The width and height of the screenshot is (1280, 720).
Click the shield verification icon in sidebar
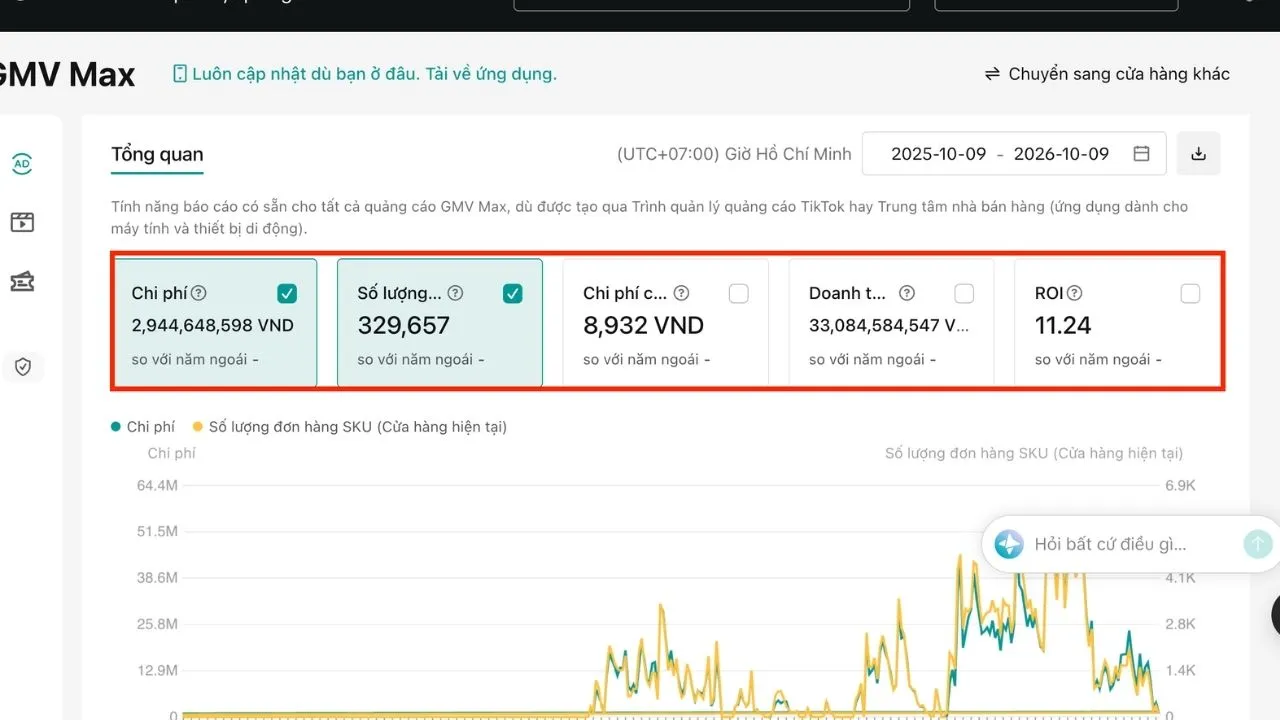click(x=23, y=367)
